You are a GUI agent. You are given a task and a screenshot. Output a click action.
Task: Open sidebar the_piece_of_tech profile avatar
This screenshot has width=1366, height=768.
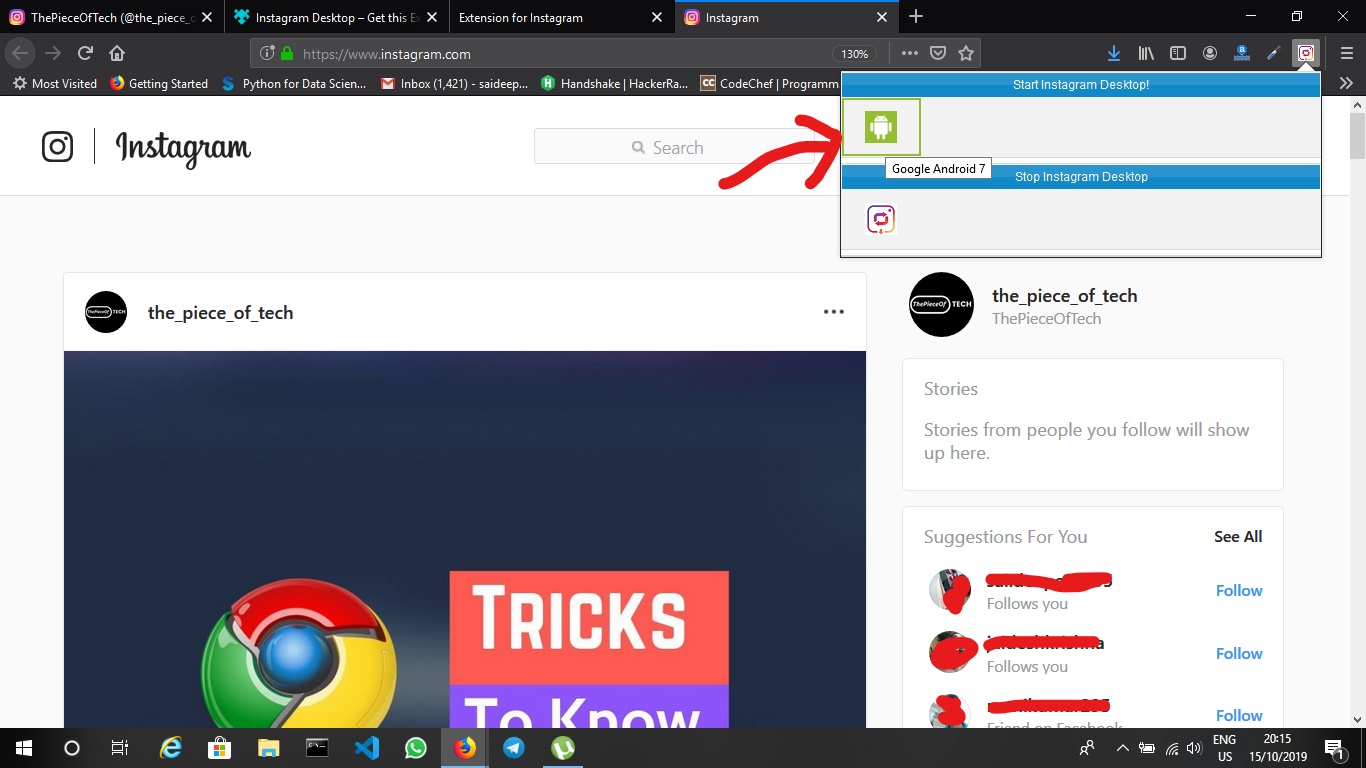pos(941,304)
